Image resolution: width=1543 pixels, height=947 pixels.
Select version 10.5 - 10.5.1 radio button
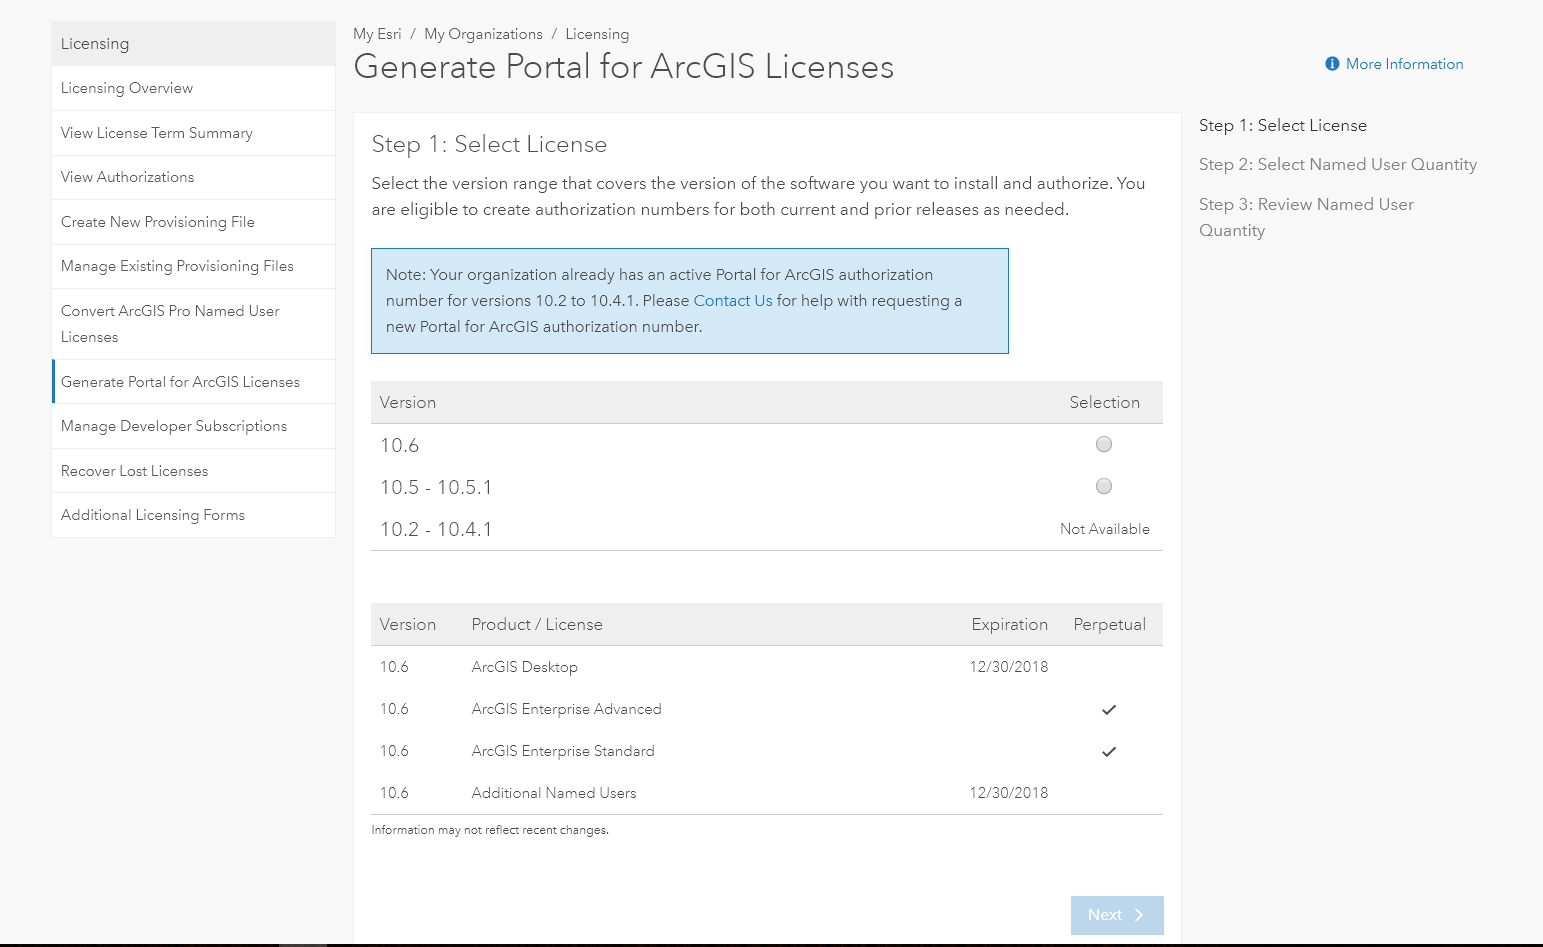point(1104,486)
